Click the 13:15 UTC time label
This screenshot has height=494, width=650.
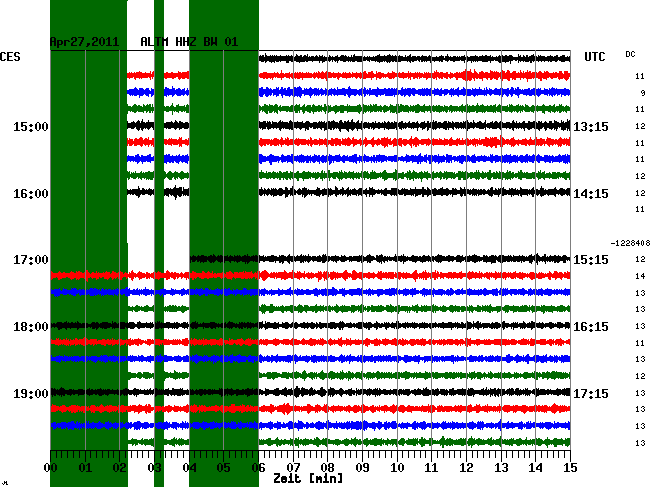coord(591,127)
